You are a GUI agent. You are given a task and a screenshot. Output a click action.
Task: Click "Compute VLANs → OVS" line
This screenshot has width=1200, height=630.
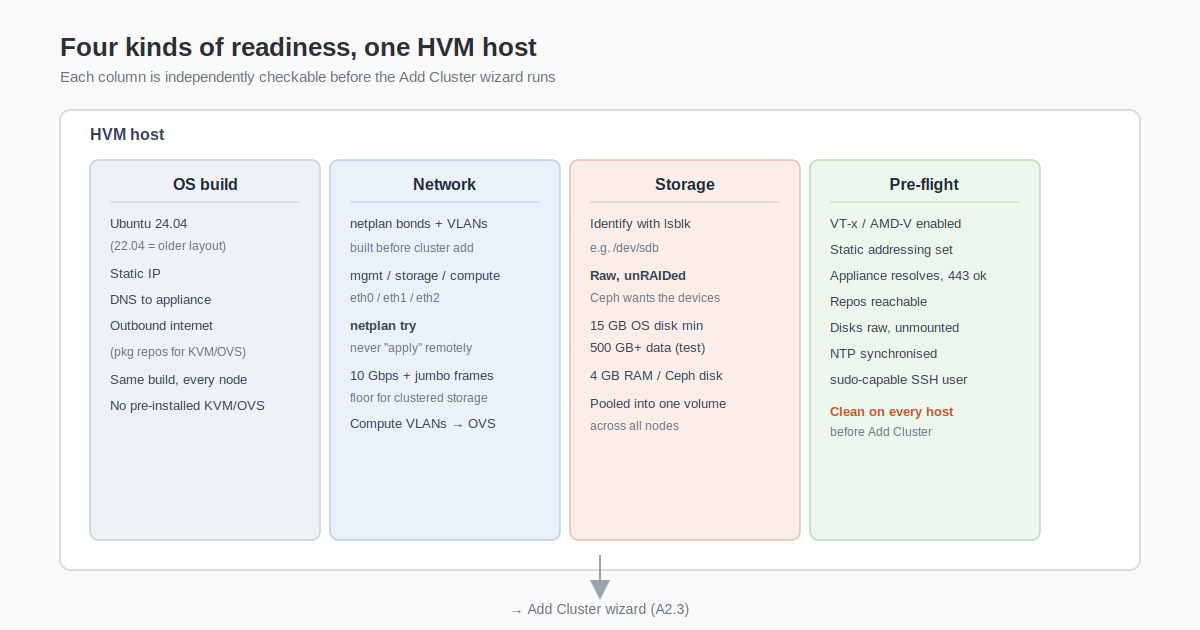[x=422, y=424]
